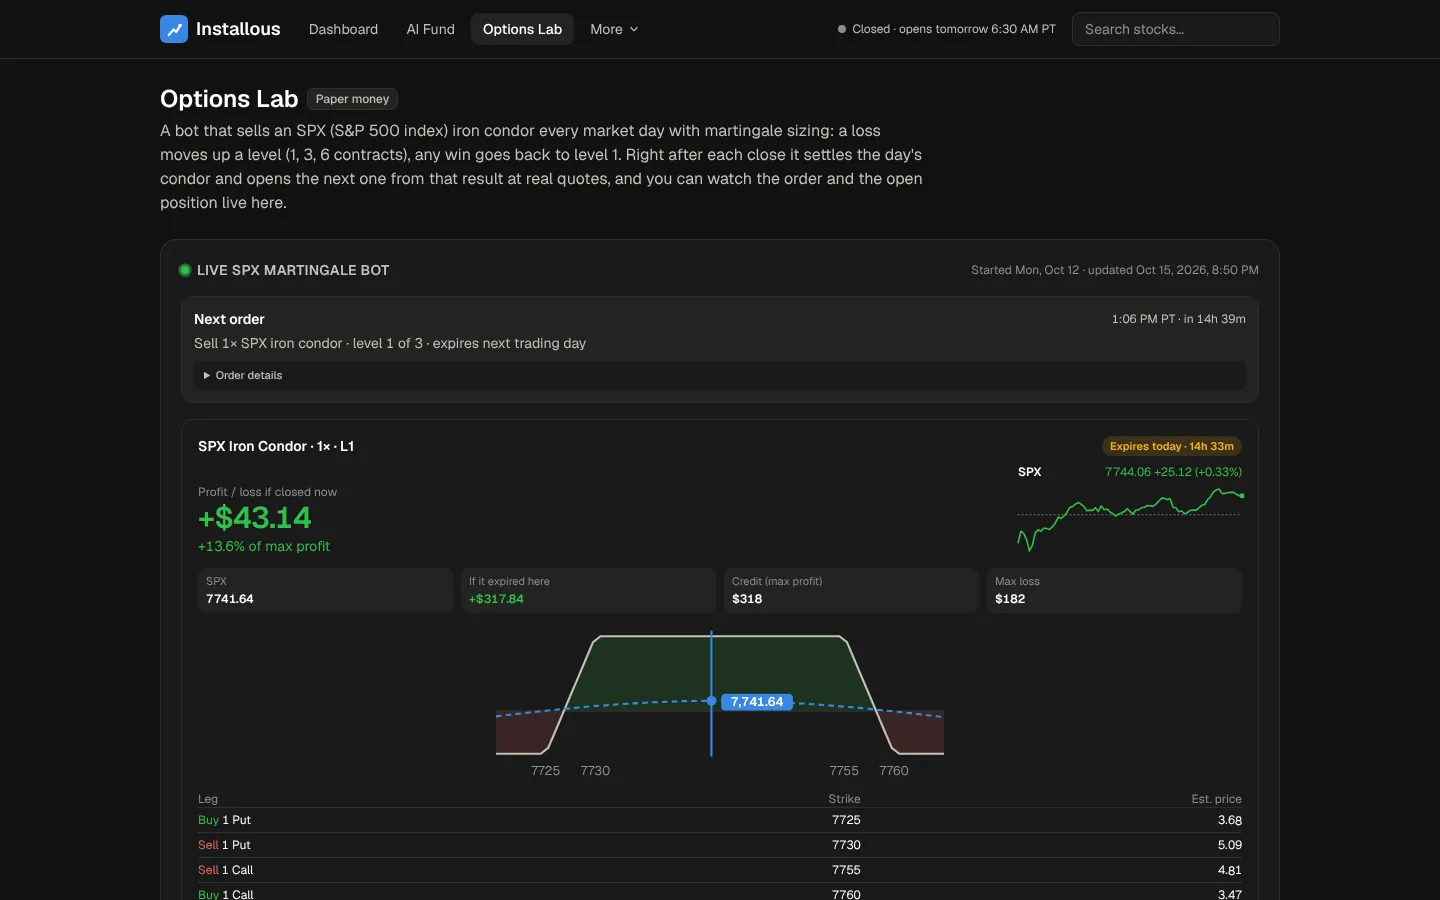Click the 1:06 PM PT countdown text

tap(1178, 319)
